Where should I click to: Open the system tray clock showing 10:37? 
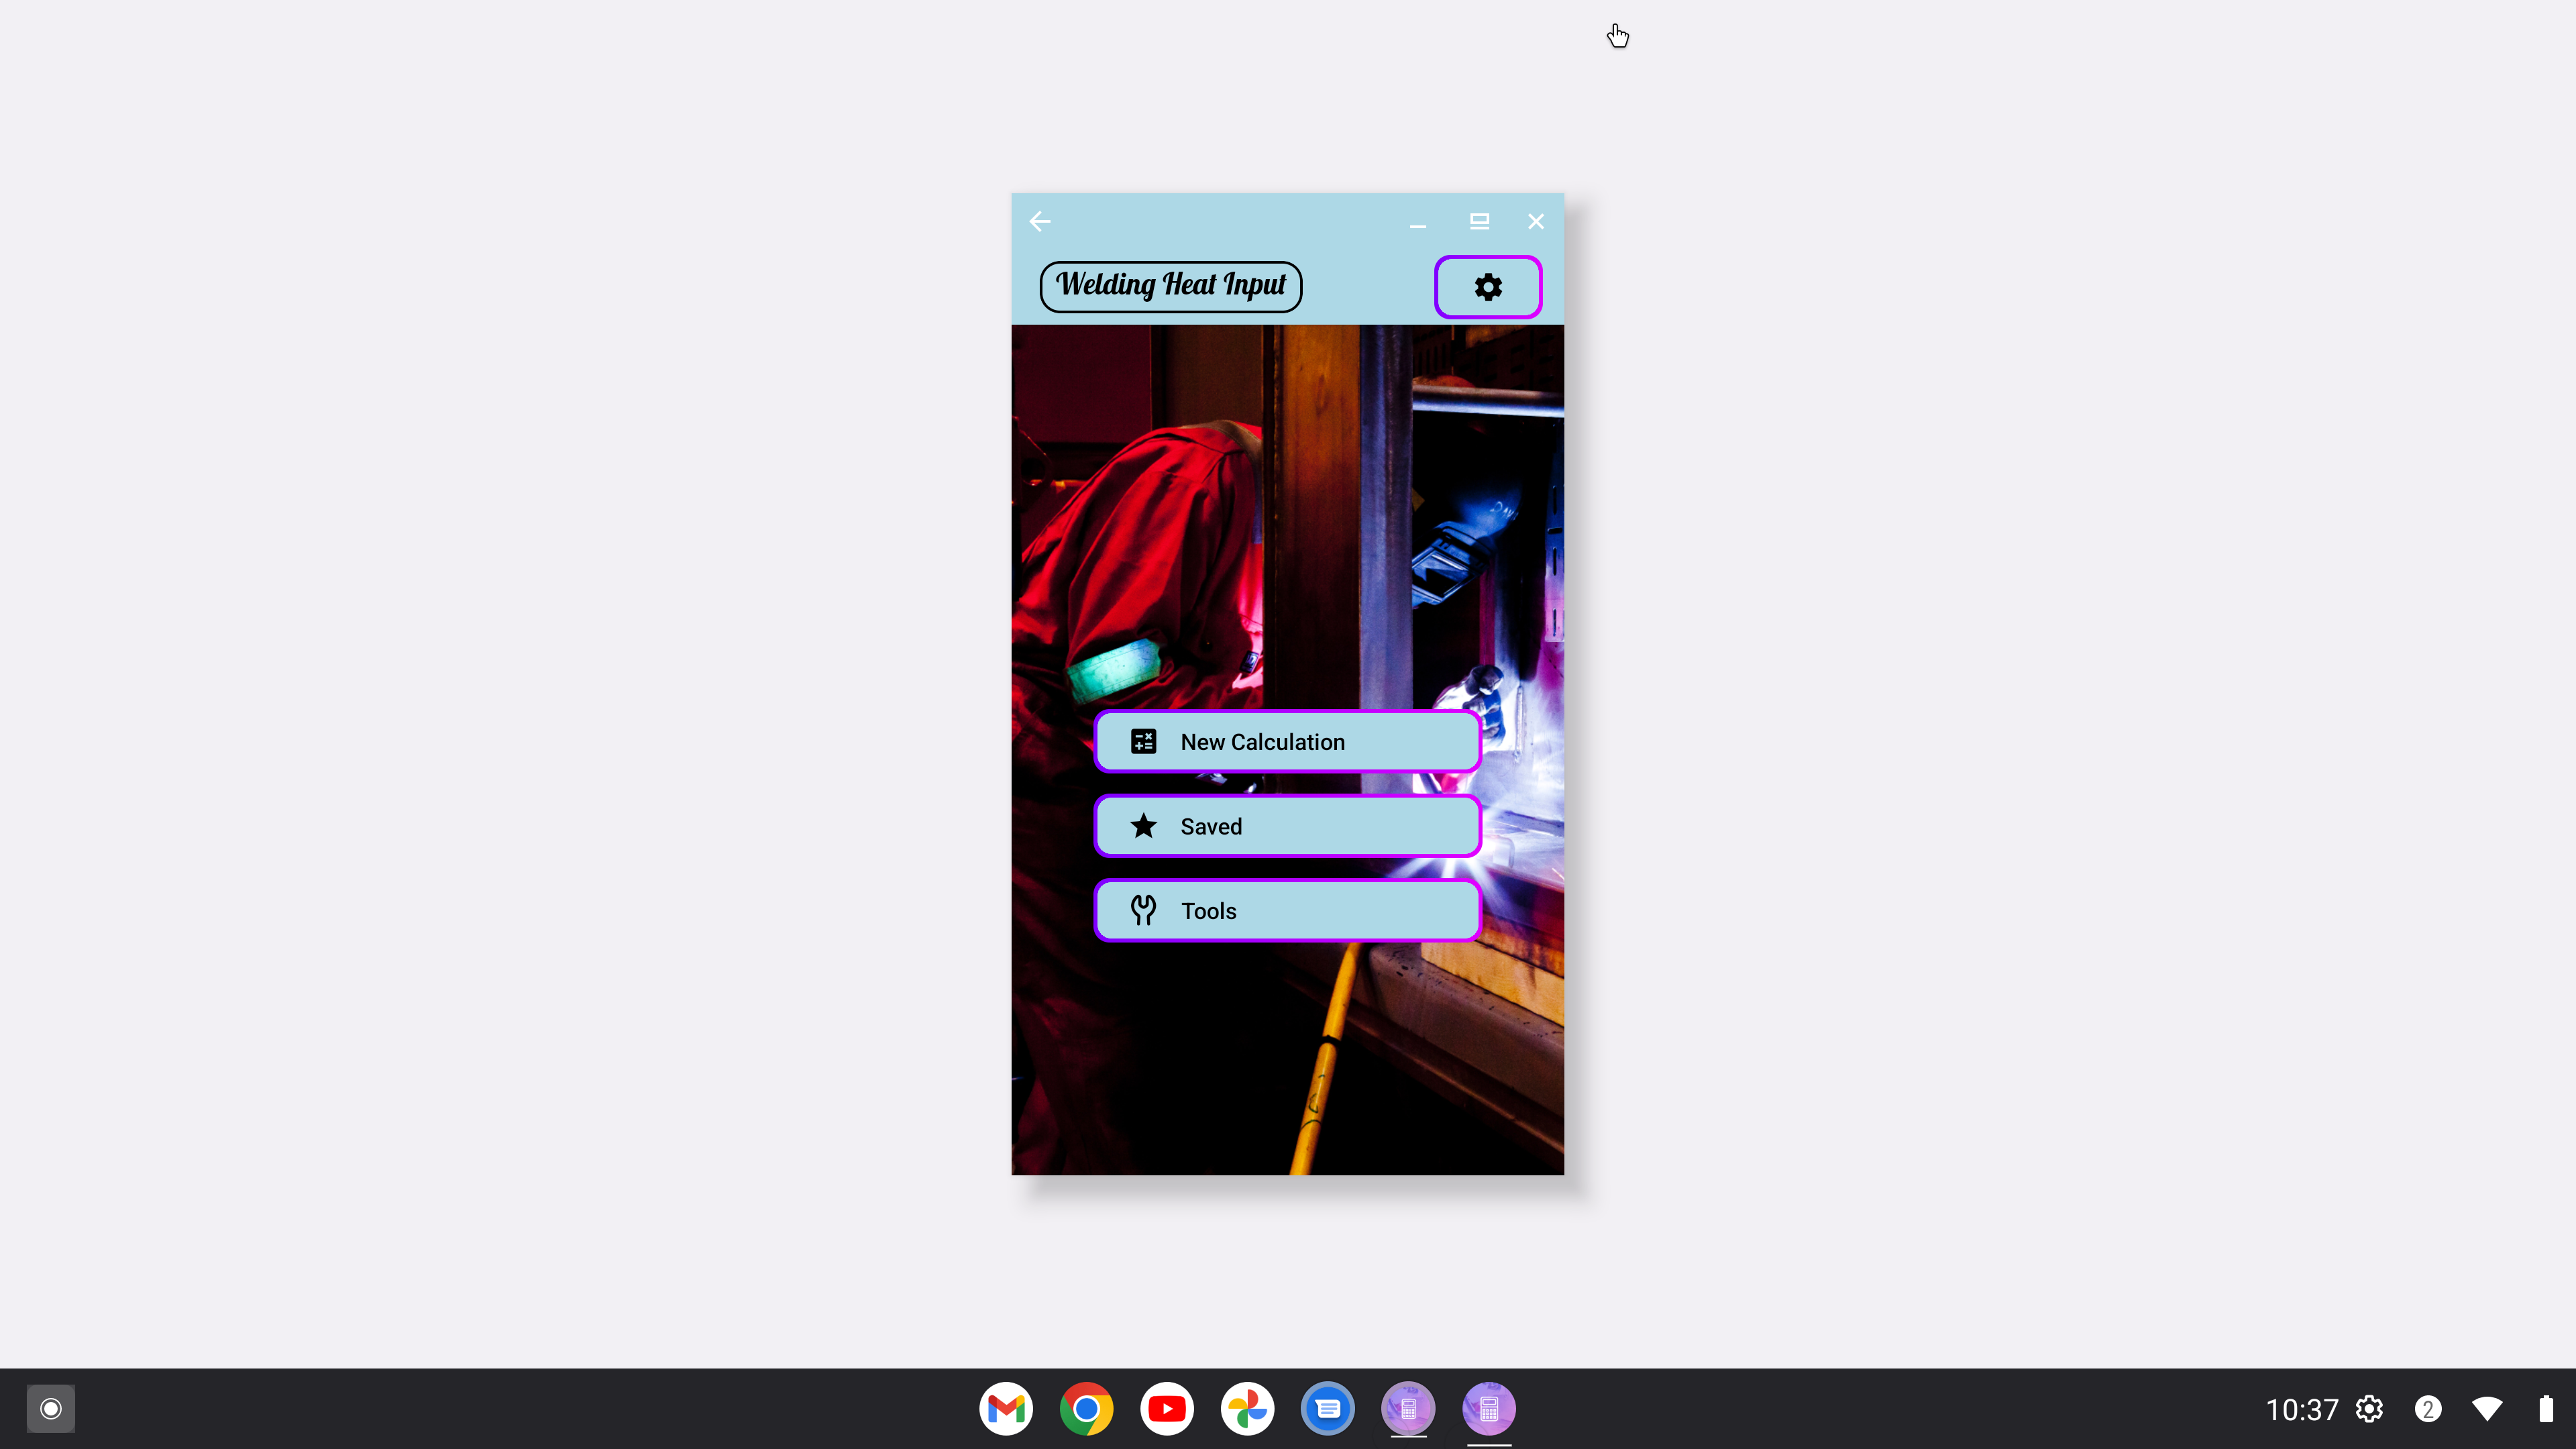click(x=2301, y=1409)
